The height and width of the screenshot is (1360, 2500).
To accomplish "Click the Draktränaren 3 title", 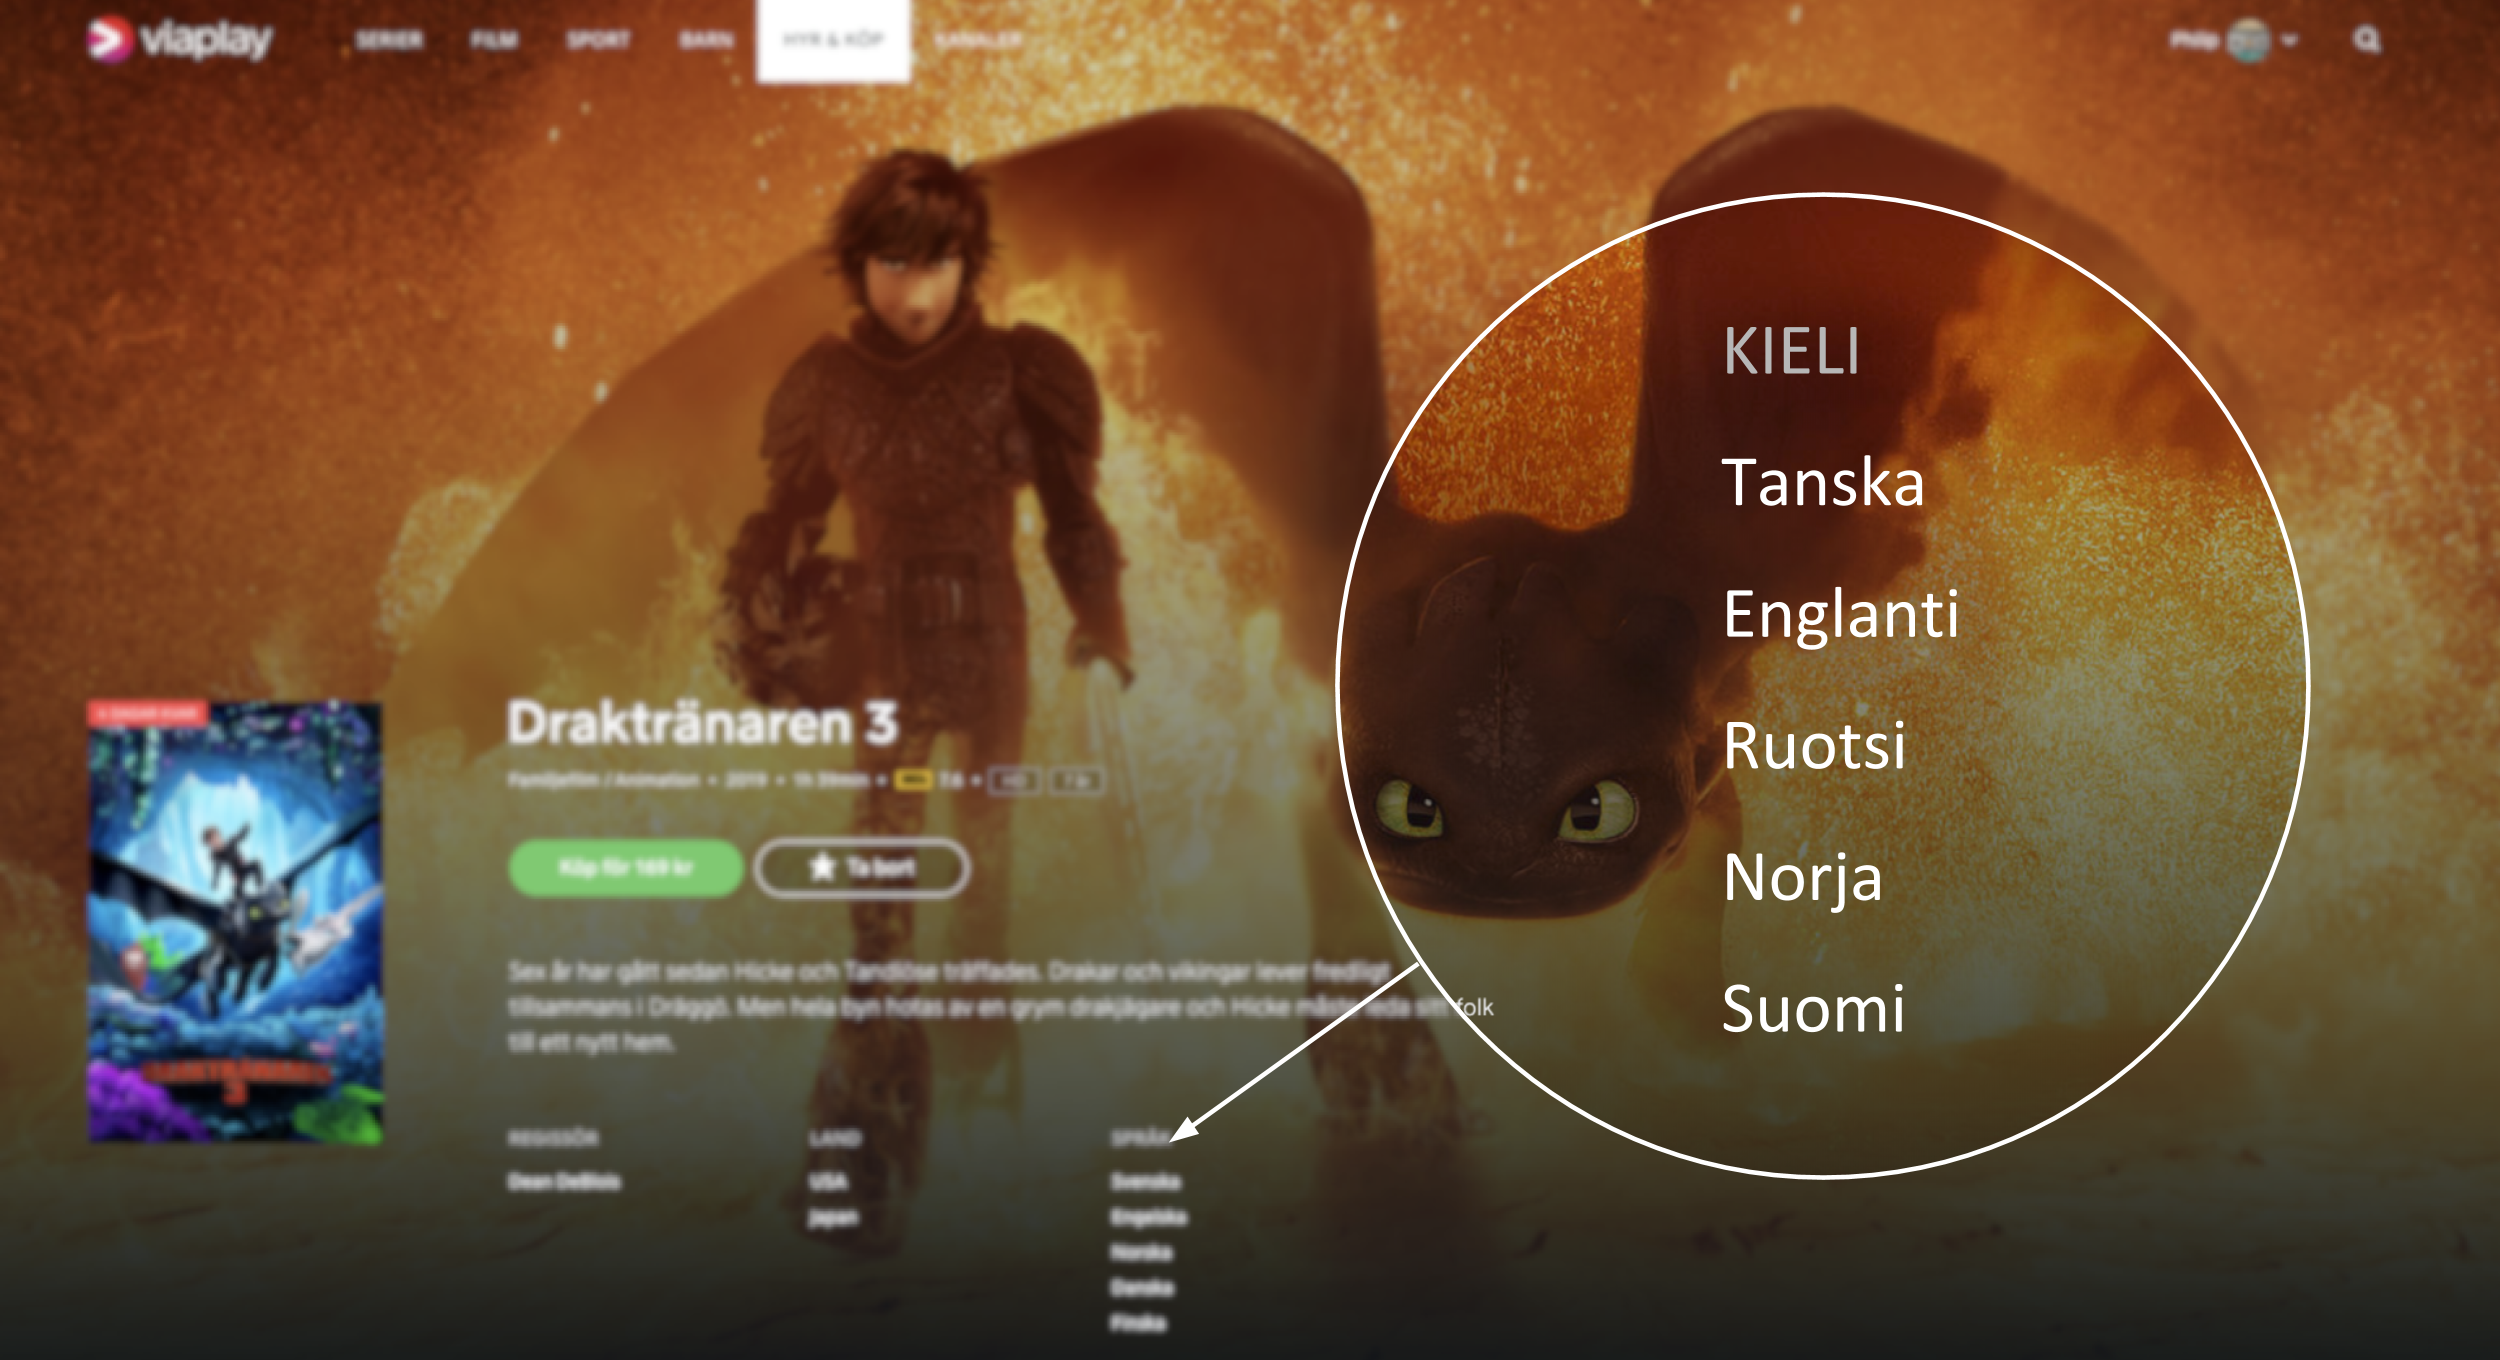I will (702, 723).
